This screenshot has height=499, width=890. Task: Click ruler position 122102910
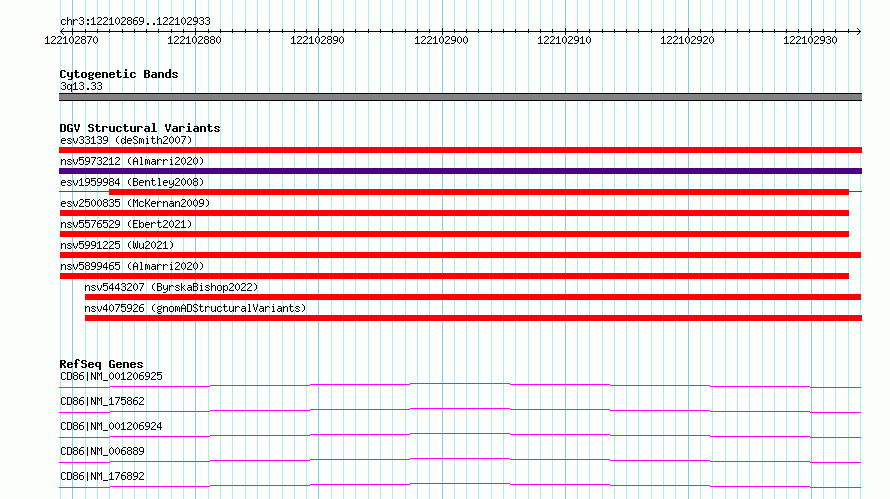point(564,40)
